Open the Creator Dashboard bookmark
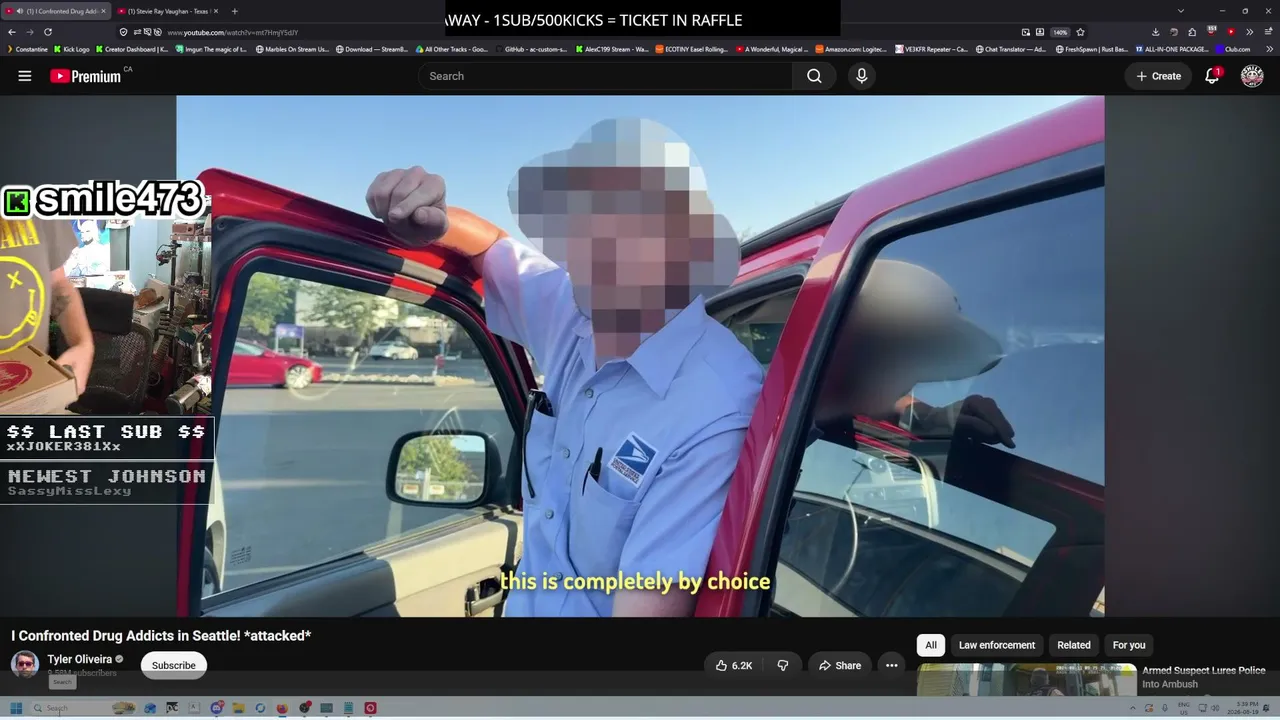 132,49
